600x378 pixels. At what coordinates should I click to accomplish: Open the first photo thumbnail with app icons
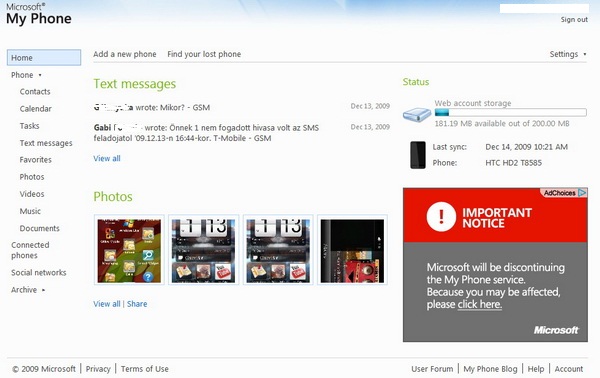point(129,250)
